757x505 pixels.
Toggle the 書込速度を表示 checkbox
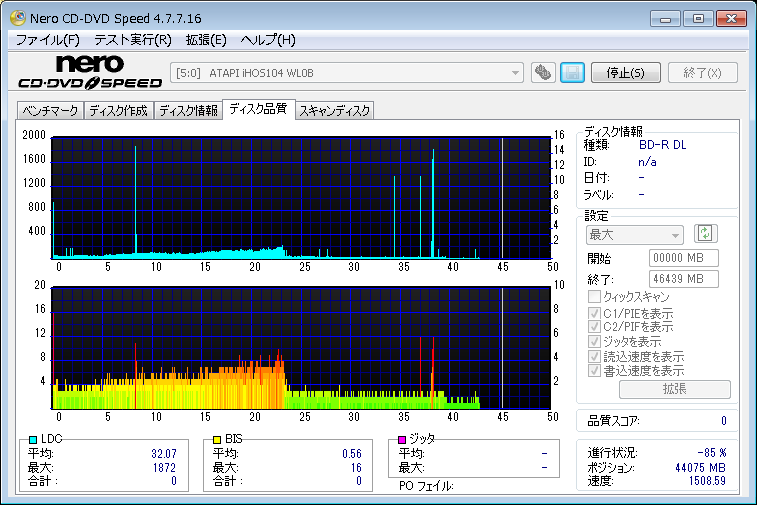pos(594,370)
